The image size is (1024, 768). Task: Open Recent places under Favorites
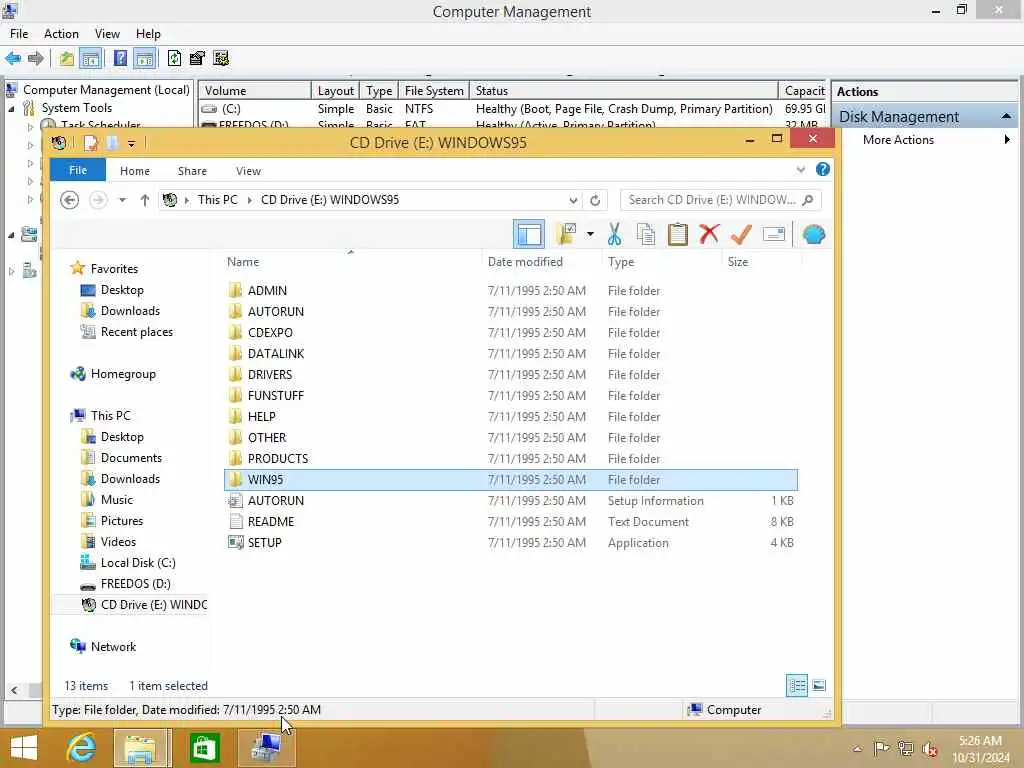136,332
